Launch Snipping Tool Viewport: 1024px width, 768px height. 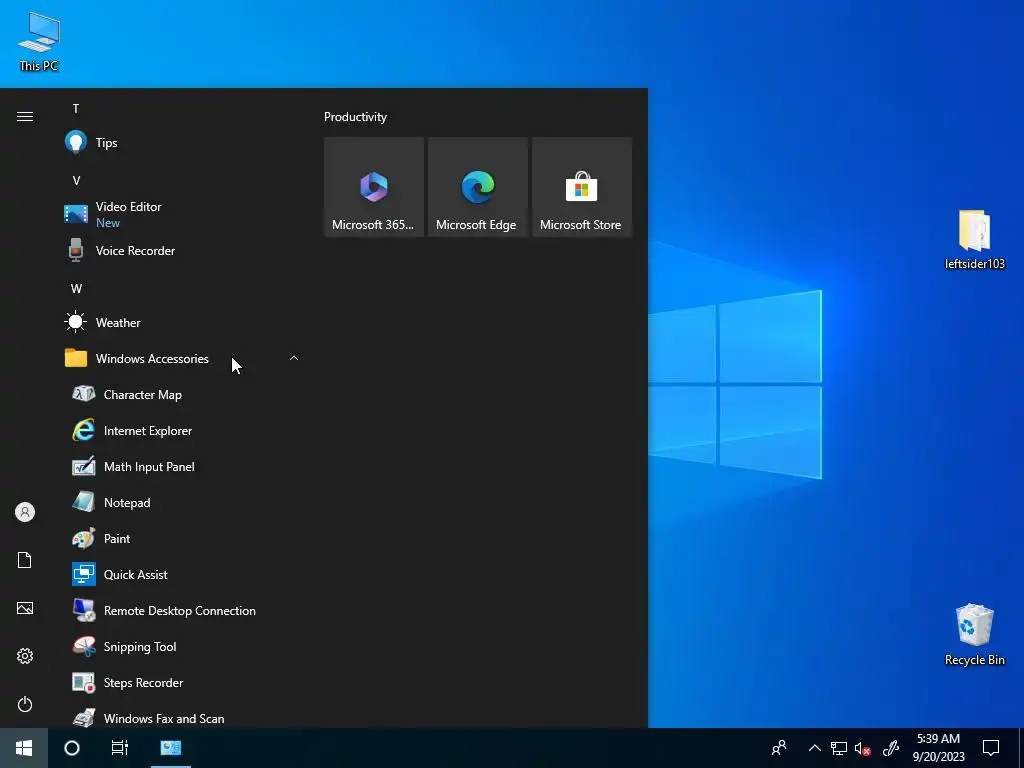[x=181, y=647]
